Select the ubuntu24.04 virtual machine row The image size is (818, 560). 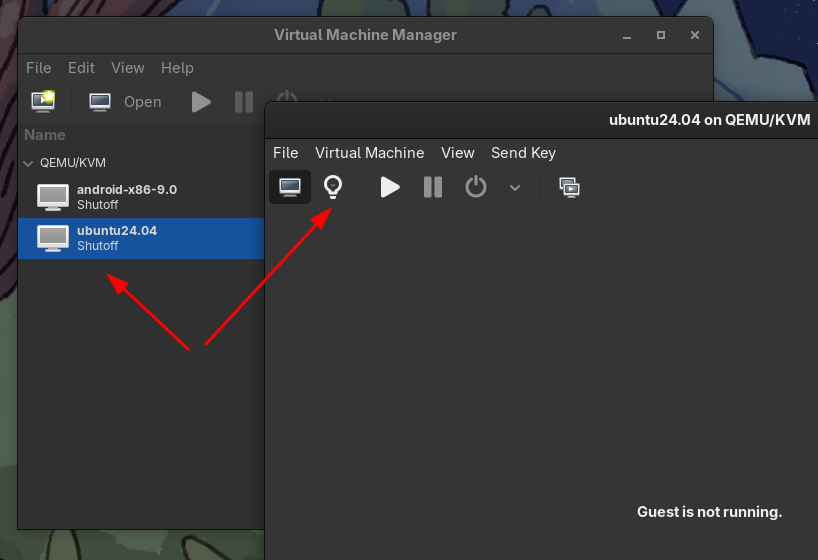coord(140,238)
